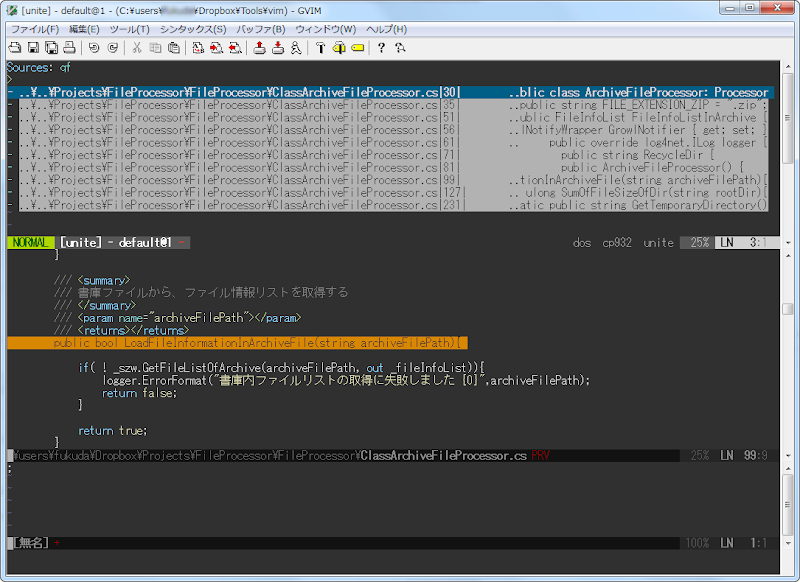Click the Help question mark icon
Image resolution: width=800 pixels, height=582 pixels.
coord(381,48)
